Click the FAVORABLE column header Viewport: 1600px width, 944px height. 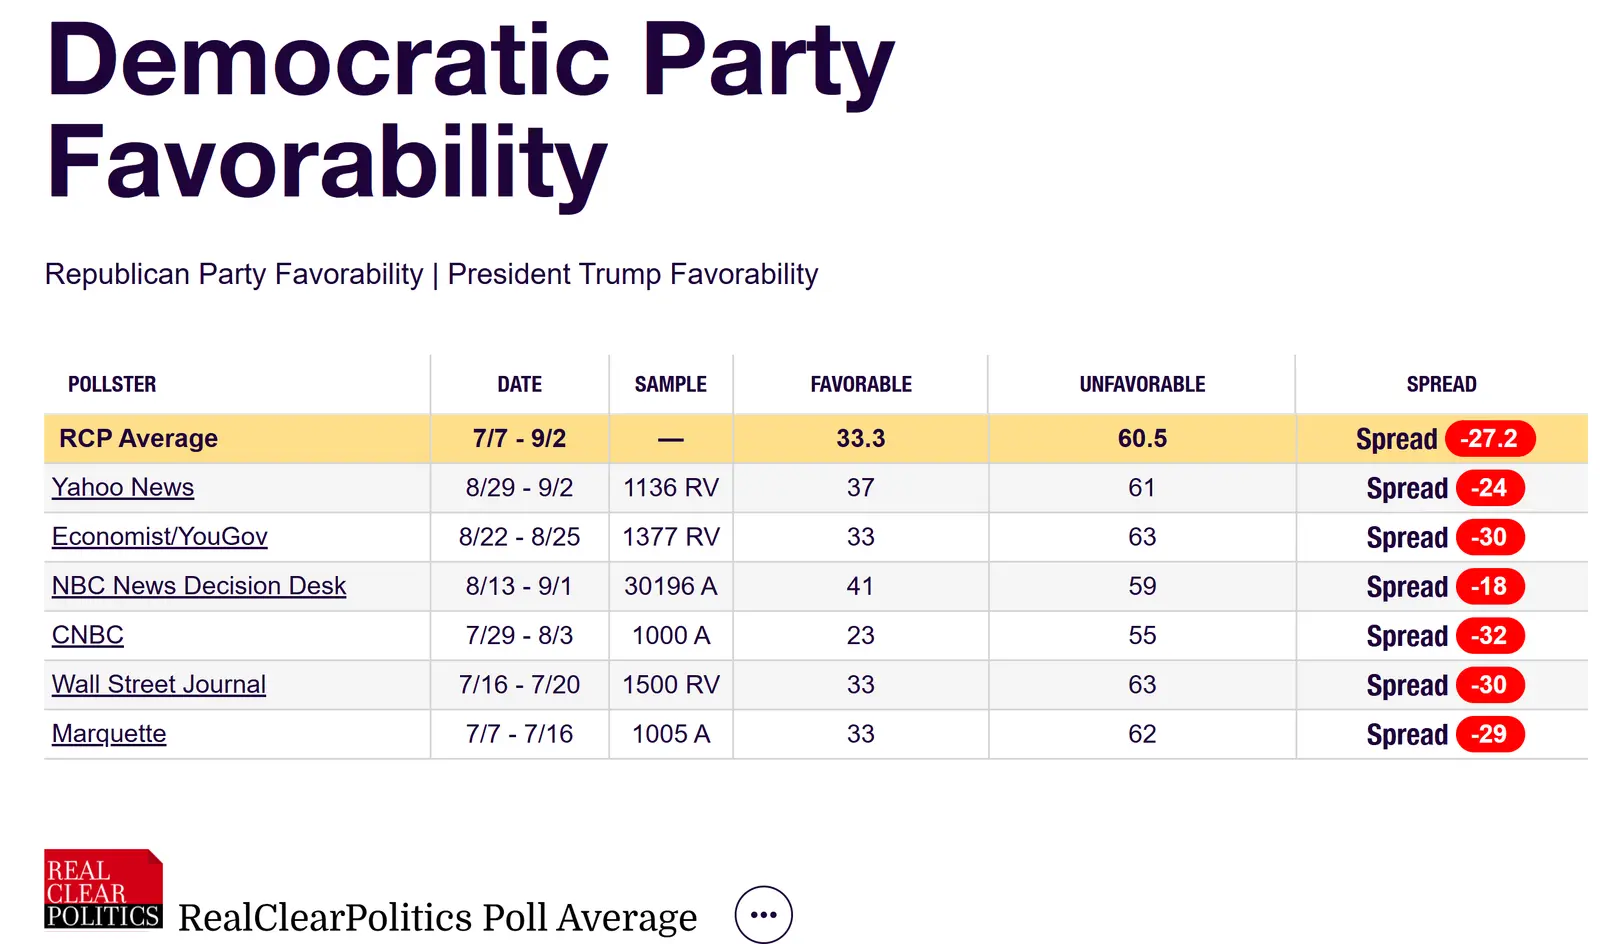point(861,384)
